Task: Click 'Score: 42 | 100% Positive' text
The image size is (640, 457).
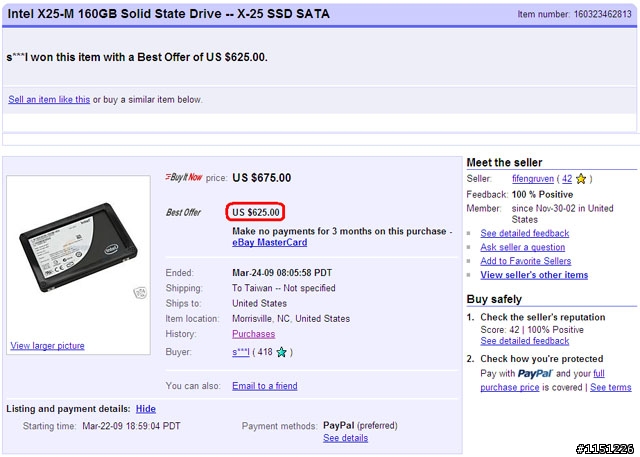Action: tap(532, 330)
